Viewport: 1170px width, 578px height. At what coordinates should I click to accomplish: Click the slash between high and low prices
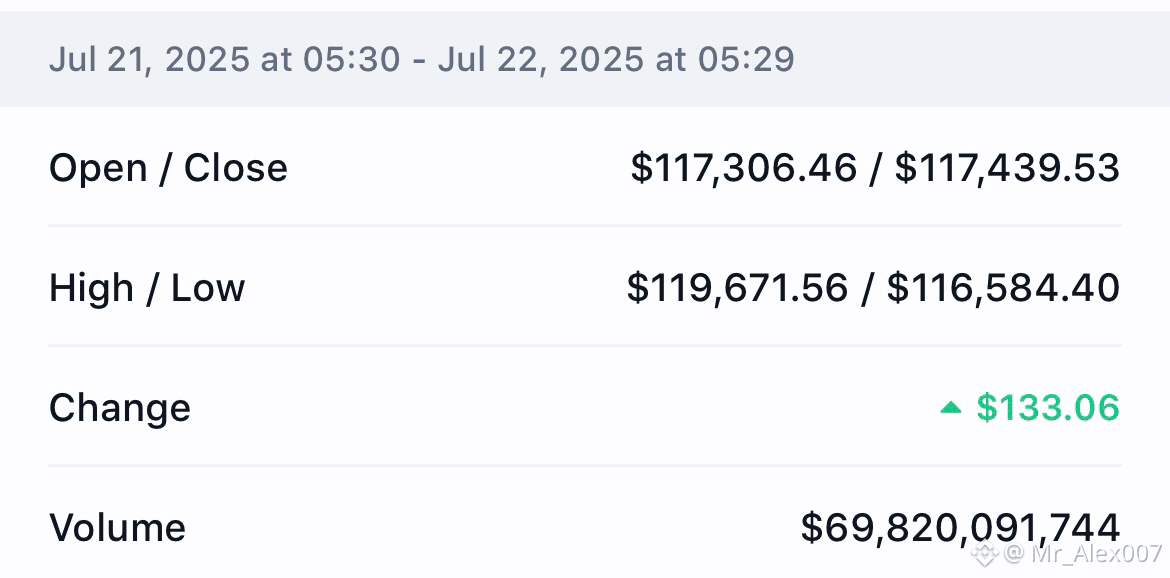[867, 288]
